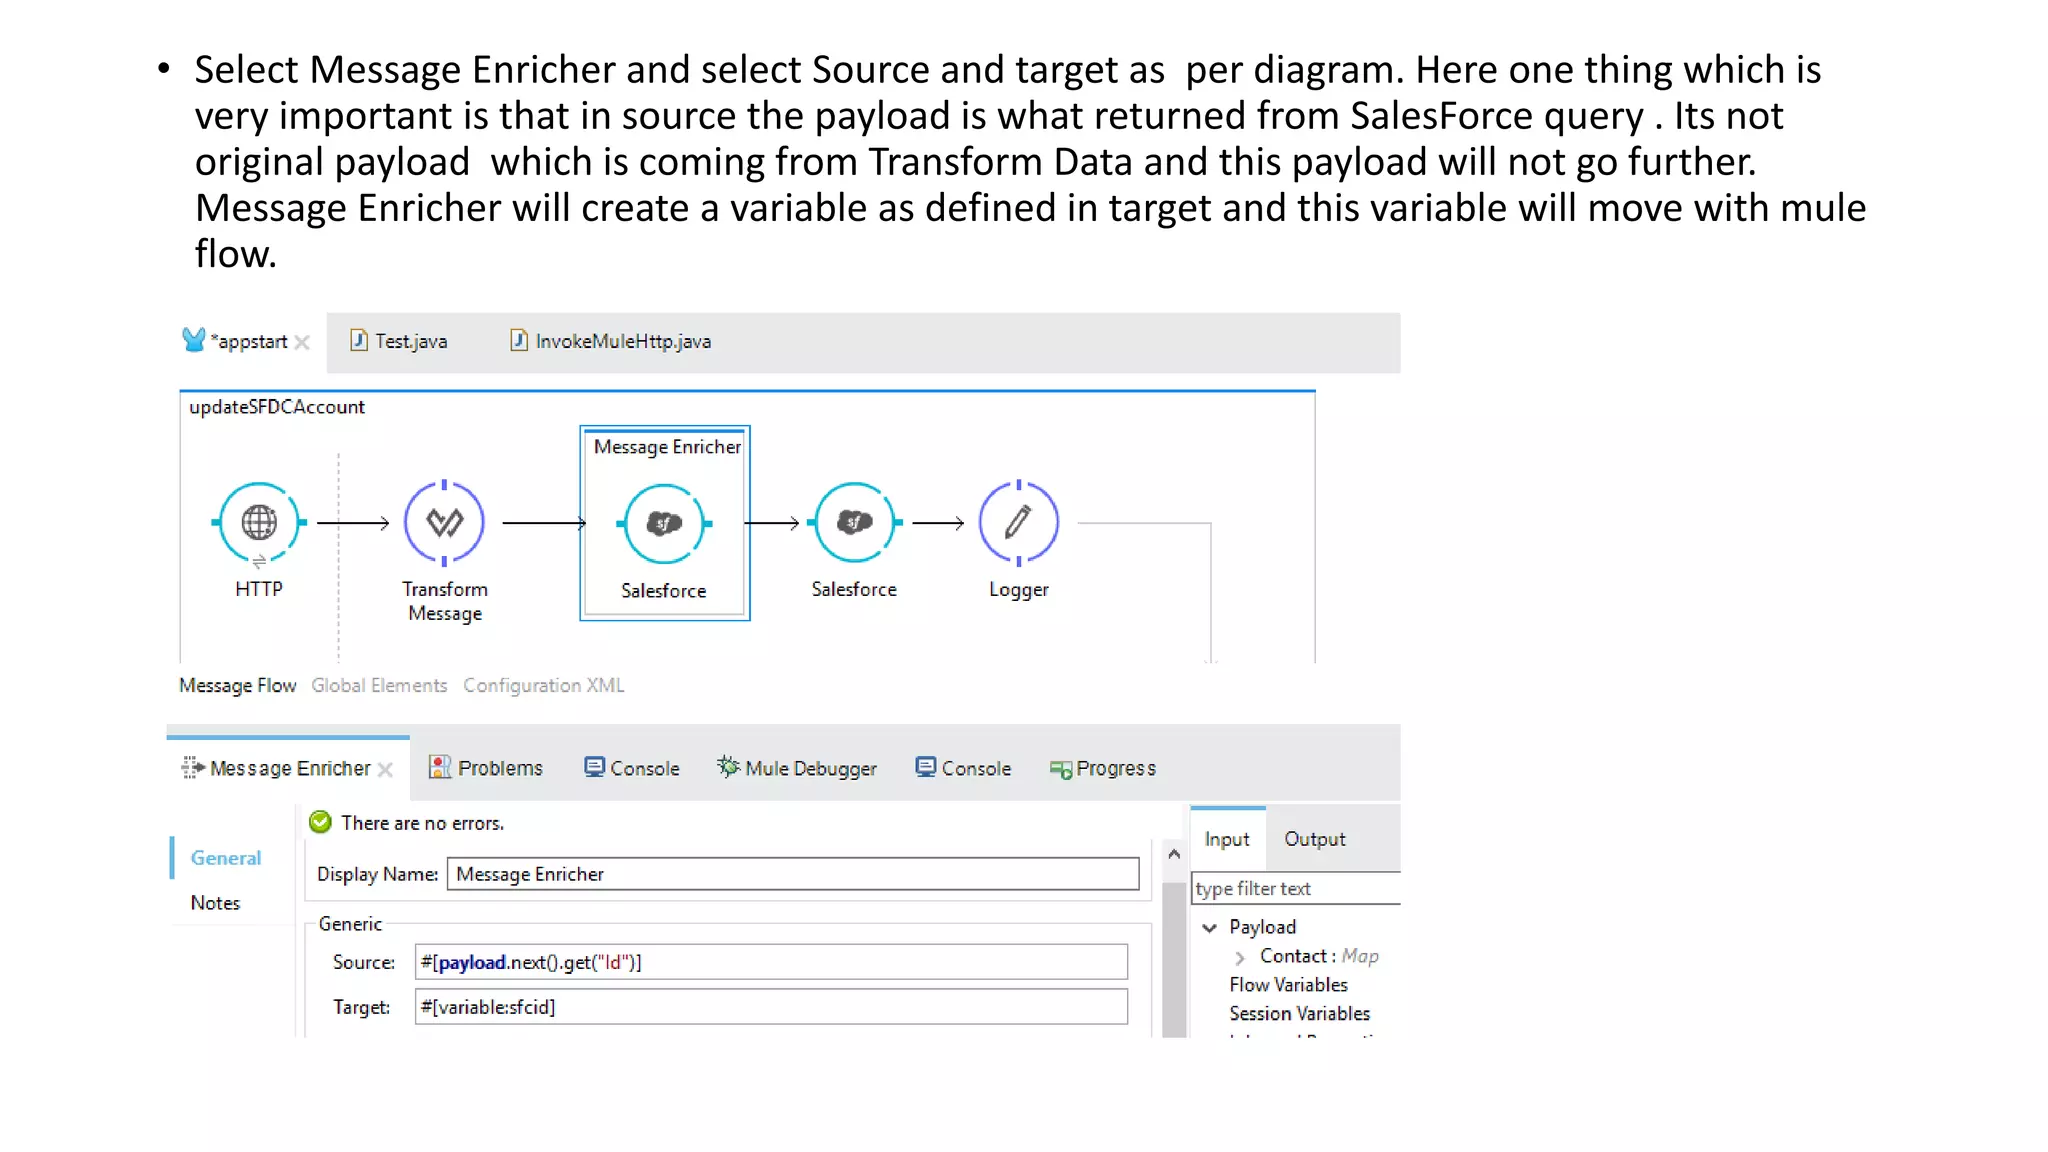Open the Problems tab

point(486,768)
